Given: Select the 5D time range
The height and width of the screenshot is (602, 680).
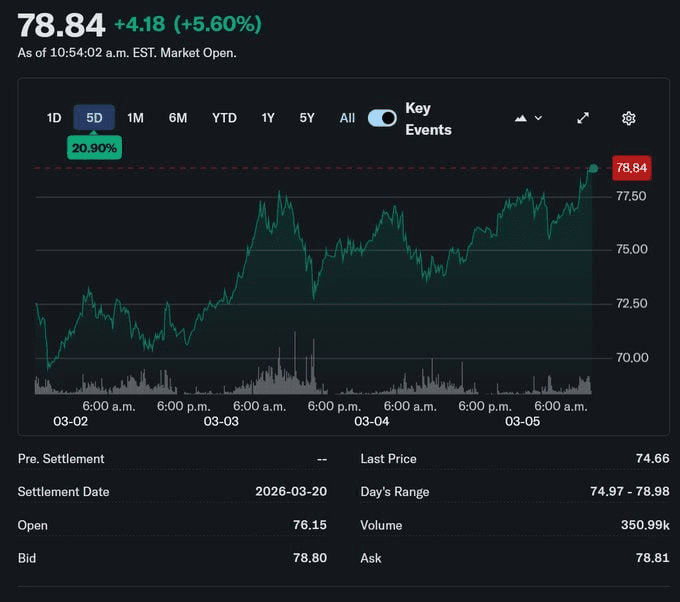Looking at the screenshot, I should [x=94, y=118].
